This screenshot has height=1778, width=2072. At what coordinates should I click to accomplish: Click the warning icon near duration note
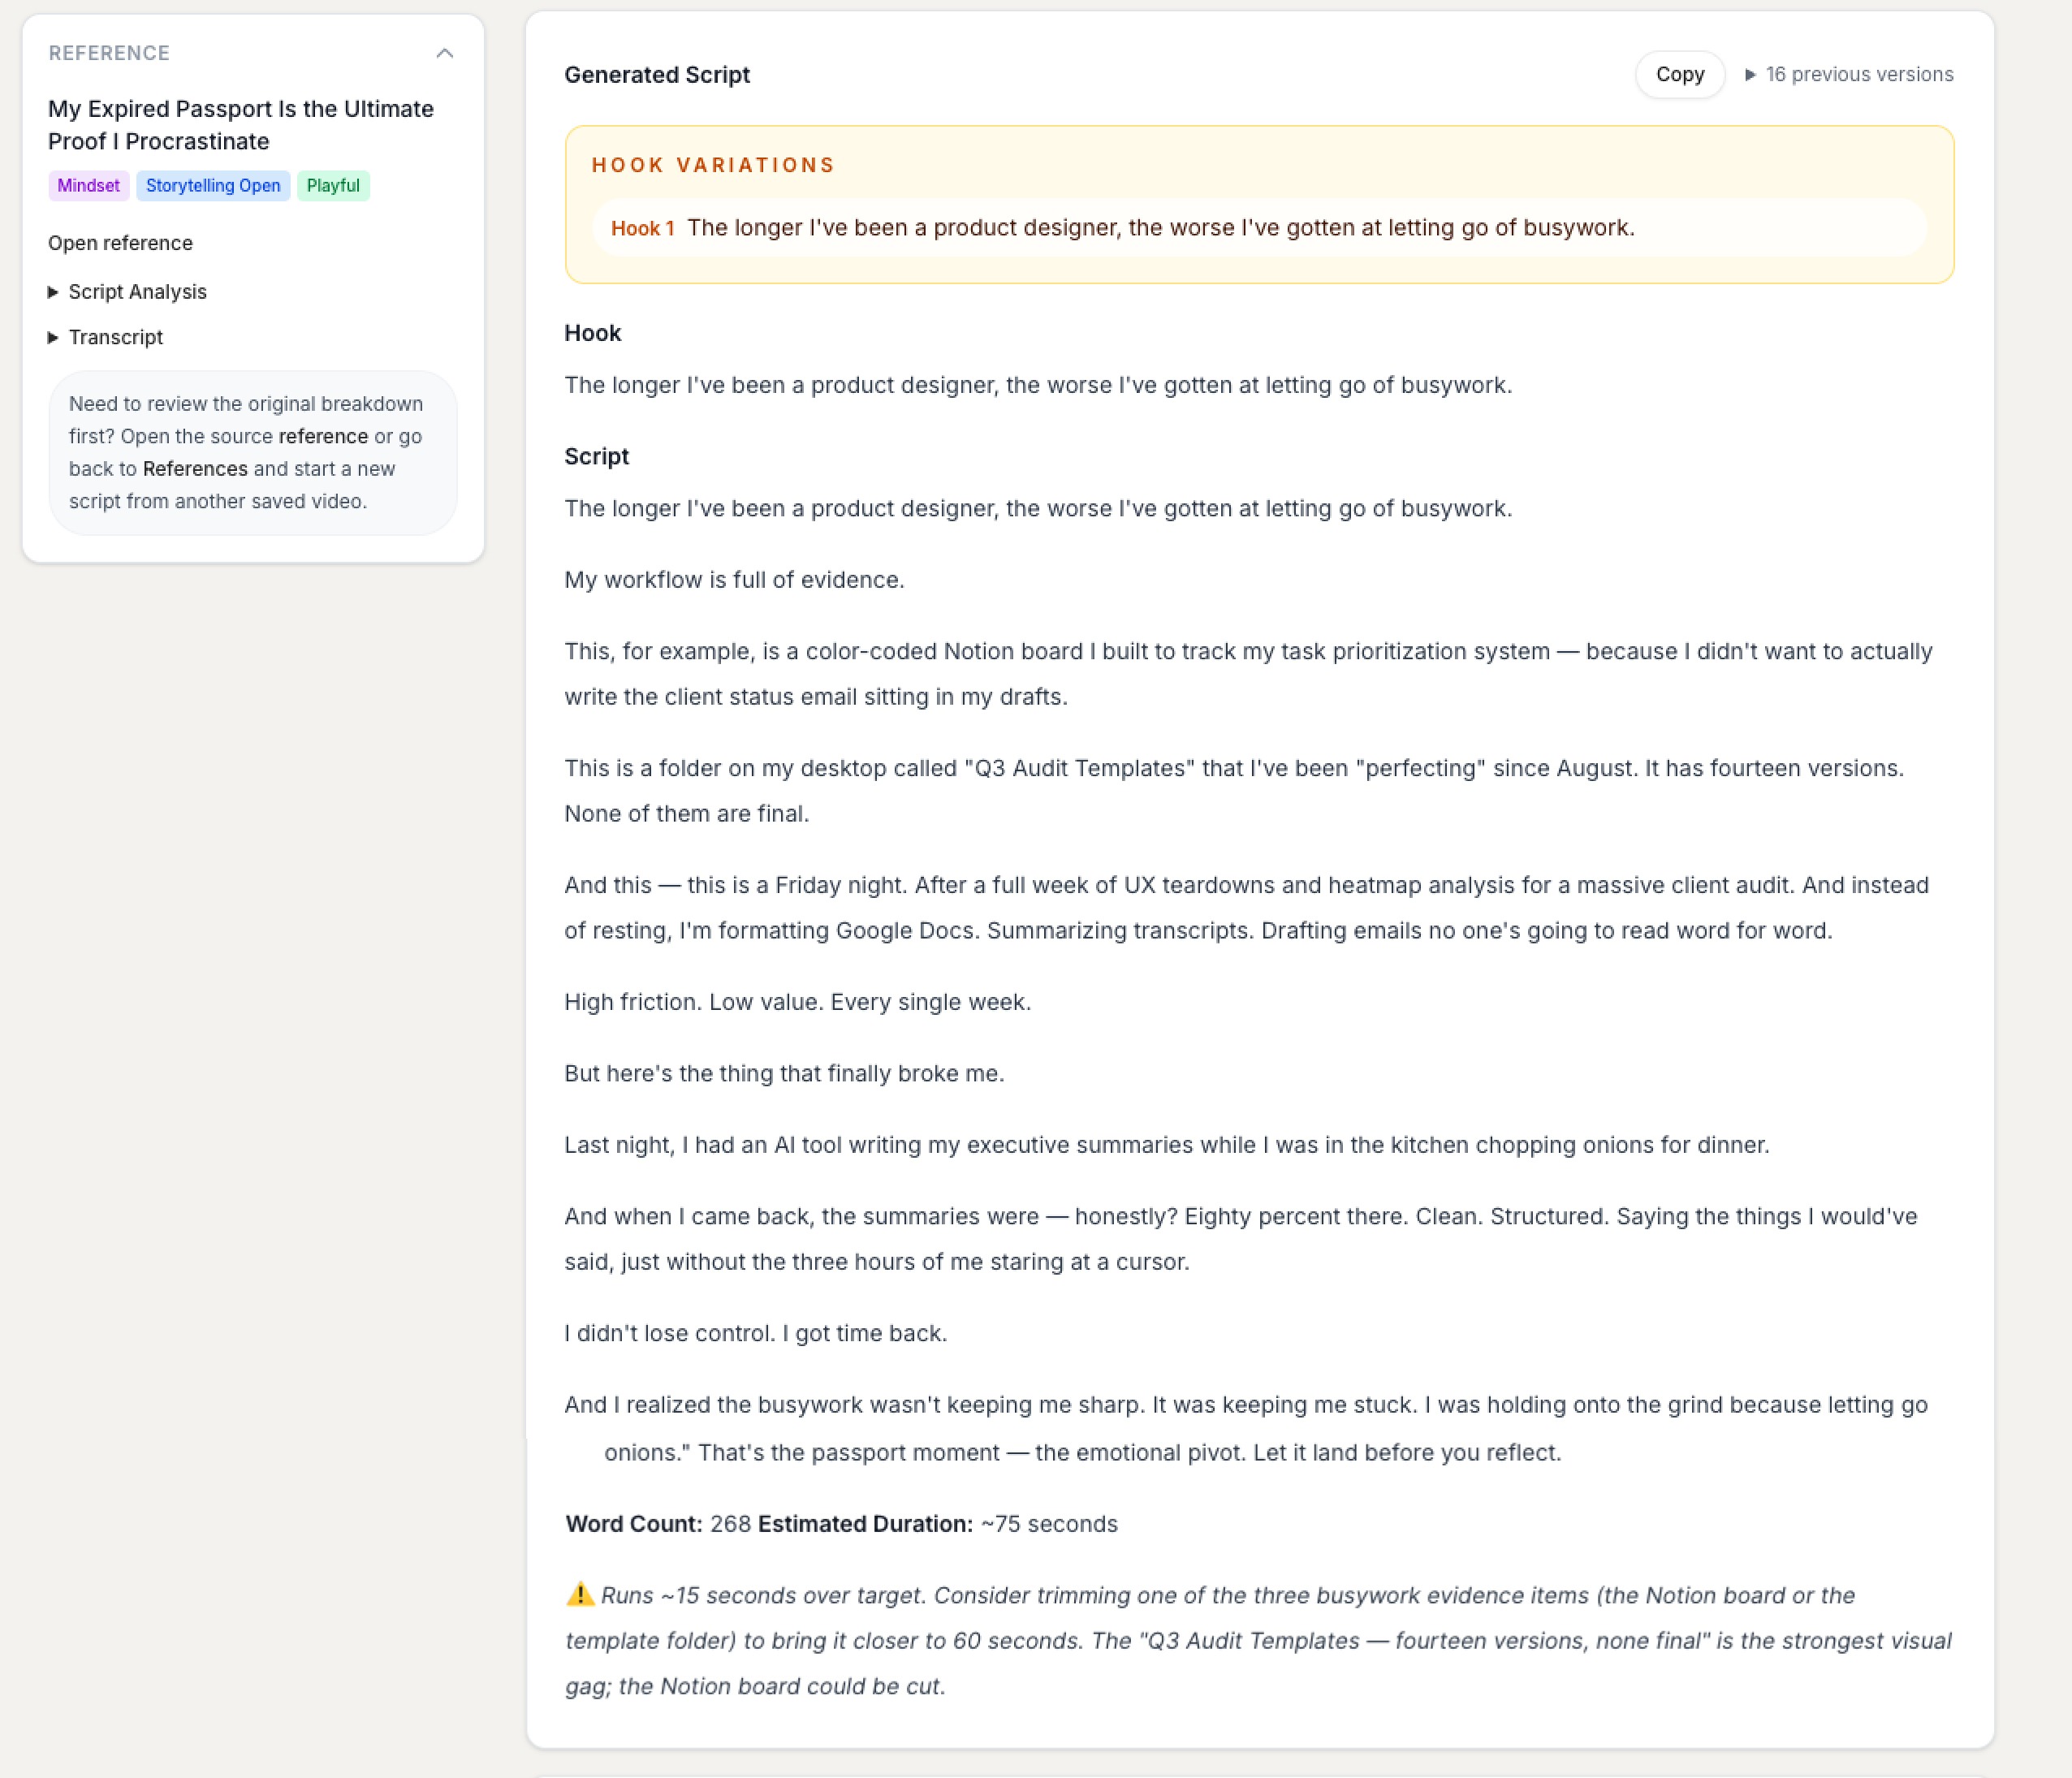(x=580, y=1595)
